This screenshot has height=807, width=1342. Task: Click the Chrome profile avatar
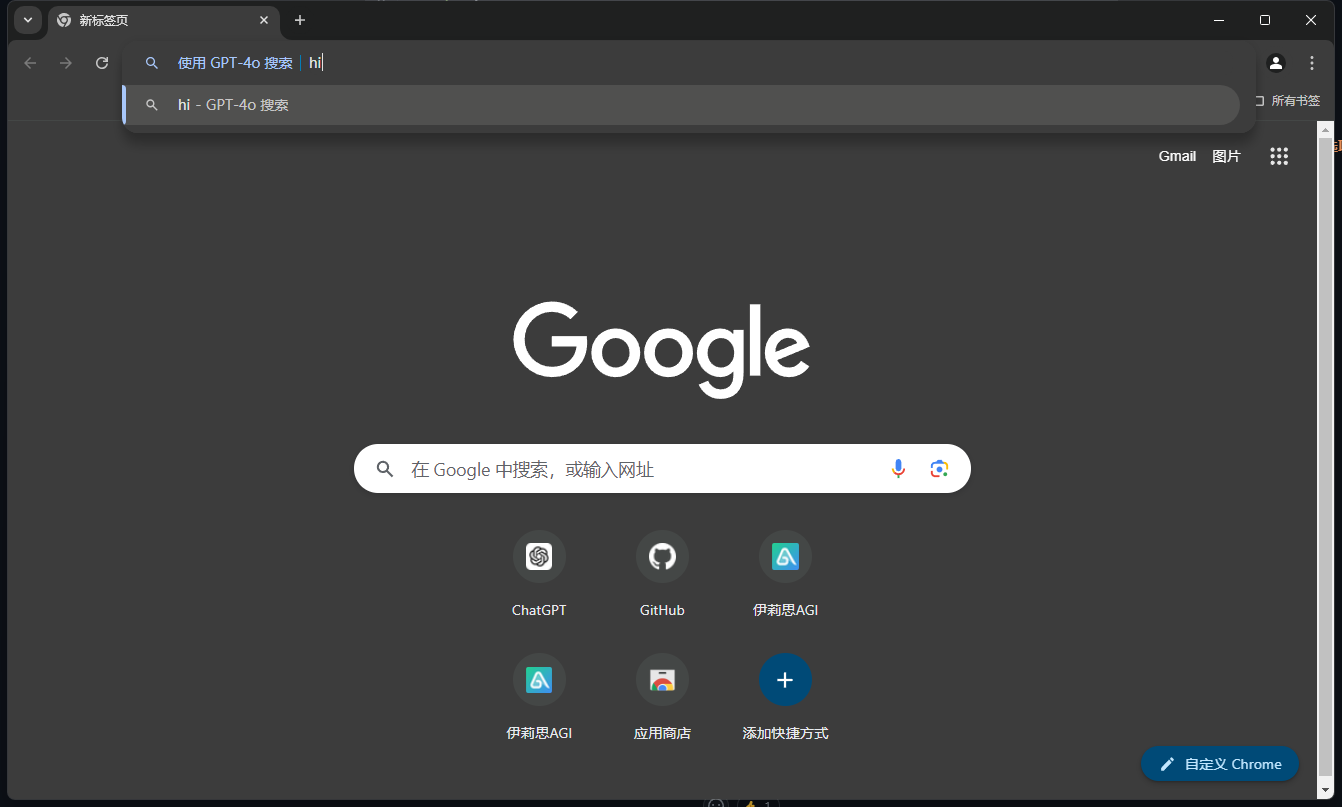click(x=1275, y=62)
